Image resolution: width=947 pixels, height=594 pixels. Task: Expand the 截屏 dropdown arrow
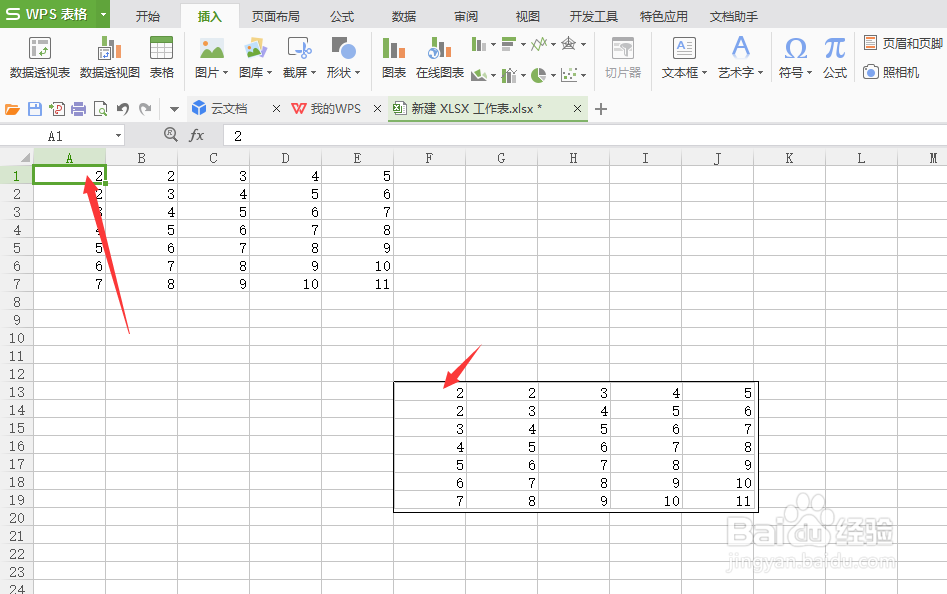313,73
